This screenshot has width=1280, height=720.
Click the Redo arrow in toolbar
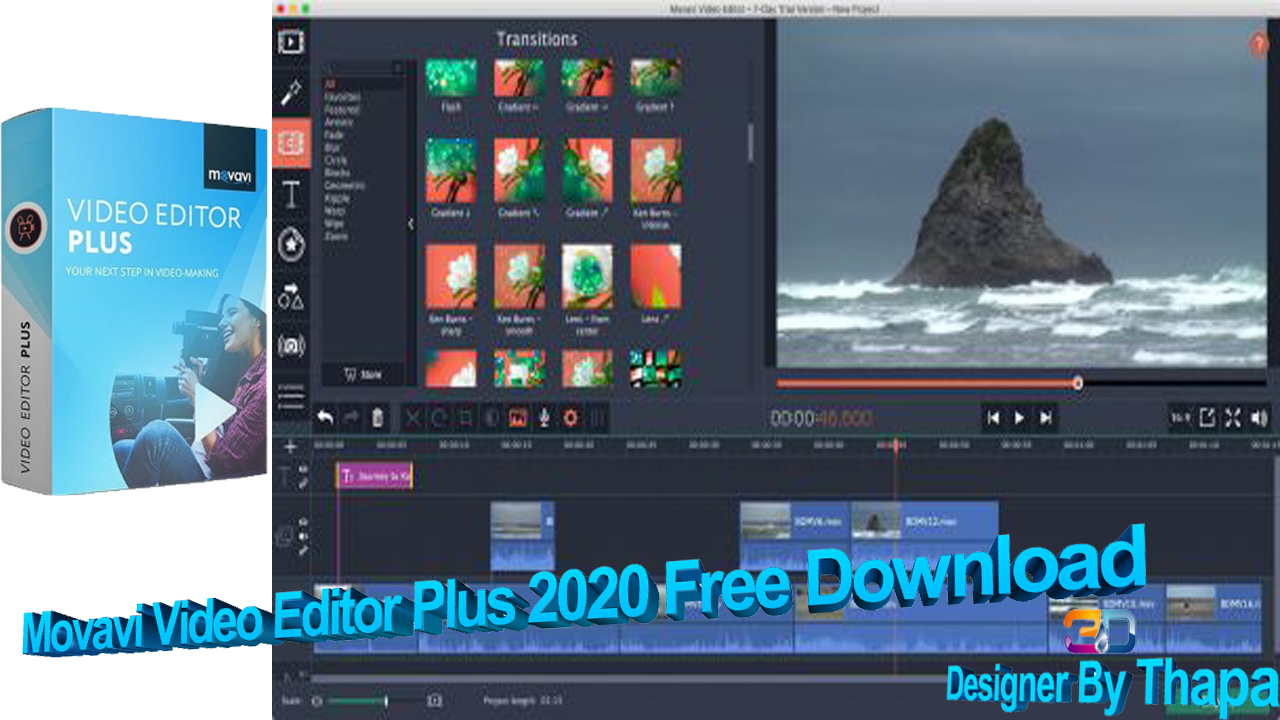(351, 418)
